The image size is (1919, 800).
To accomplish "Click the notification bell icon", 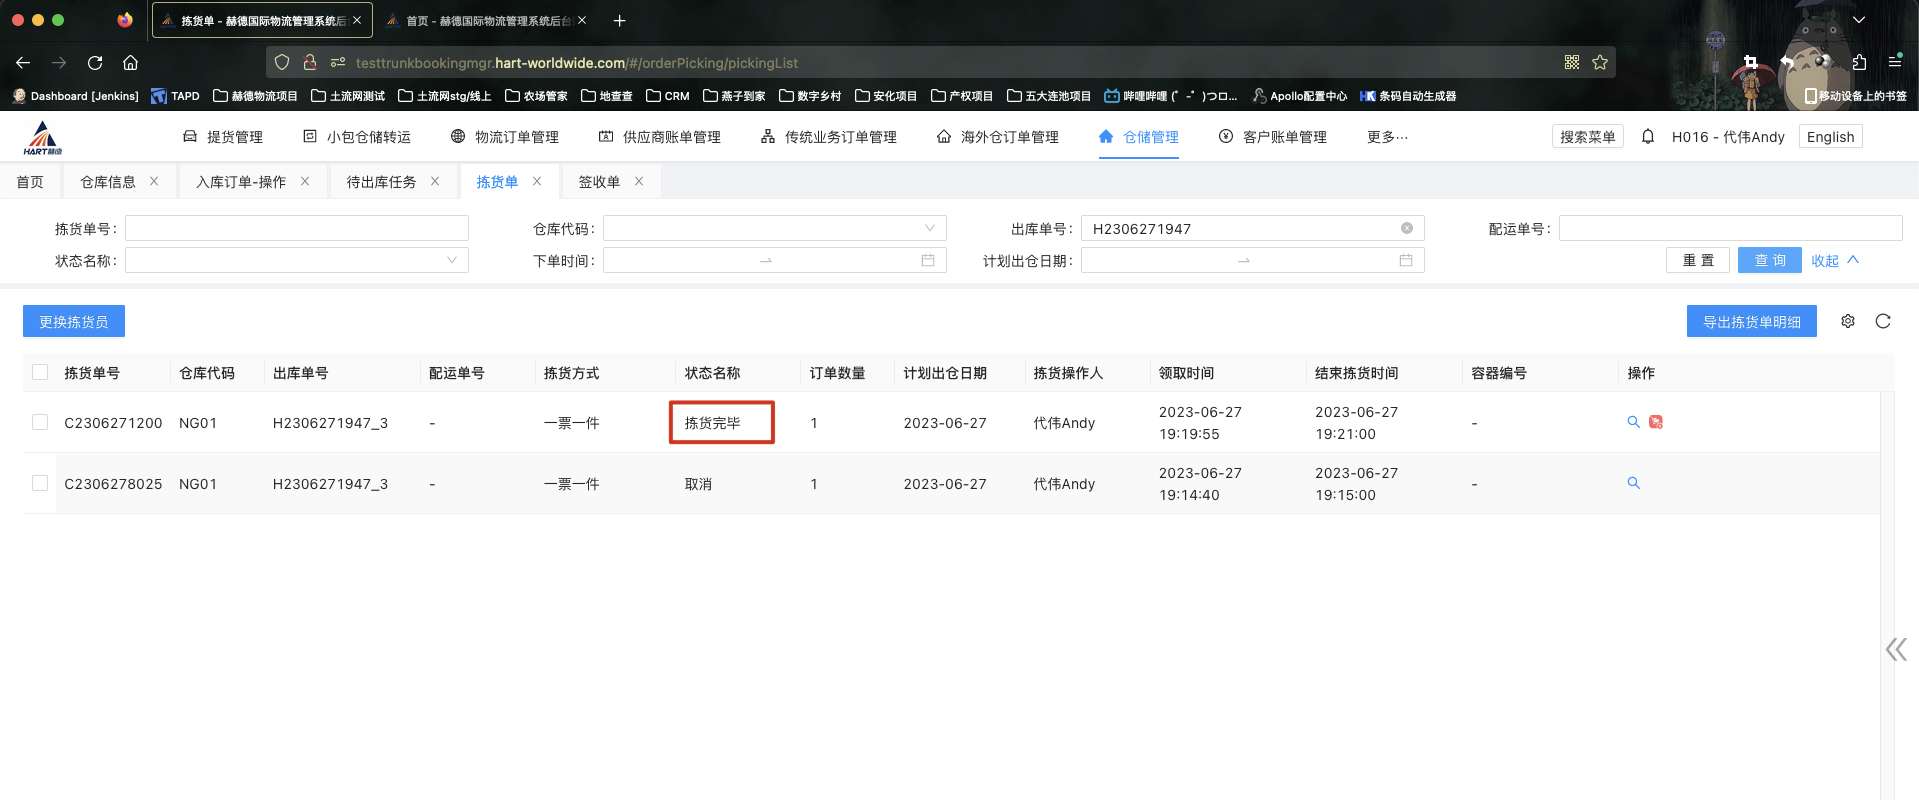I will 1647,137.
